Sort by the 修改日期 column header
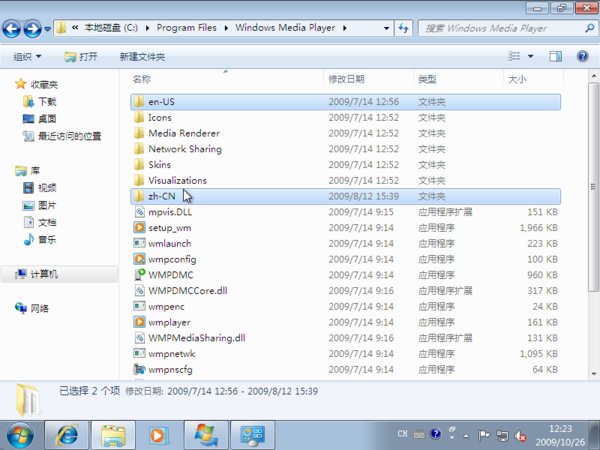The image size is (600, 450). 346,79
